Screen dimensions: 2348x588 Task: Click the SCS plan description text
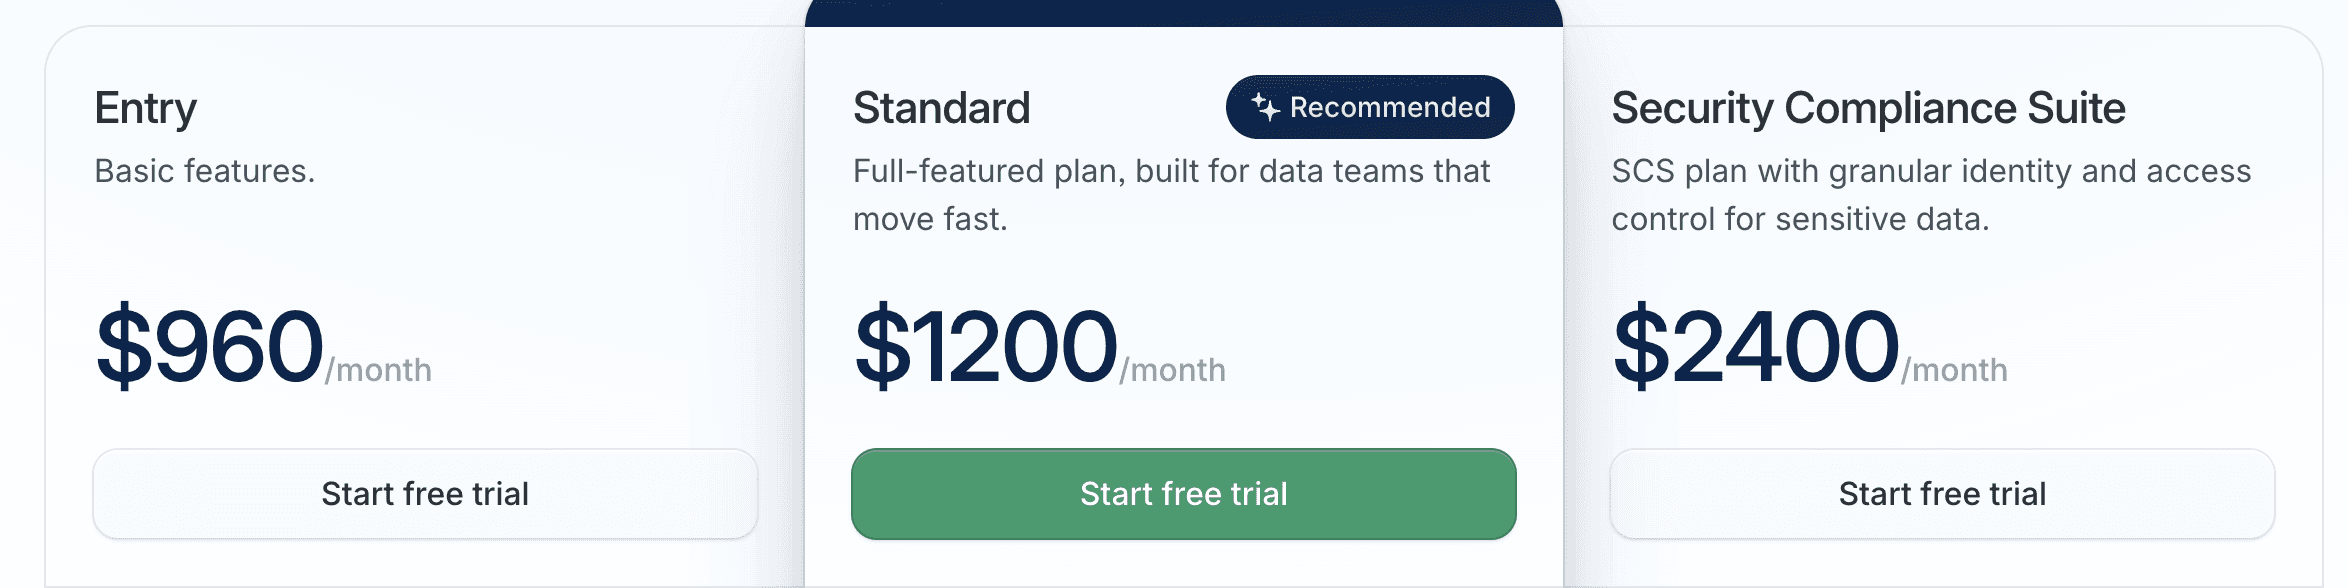tap(1930, 193)
